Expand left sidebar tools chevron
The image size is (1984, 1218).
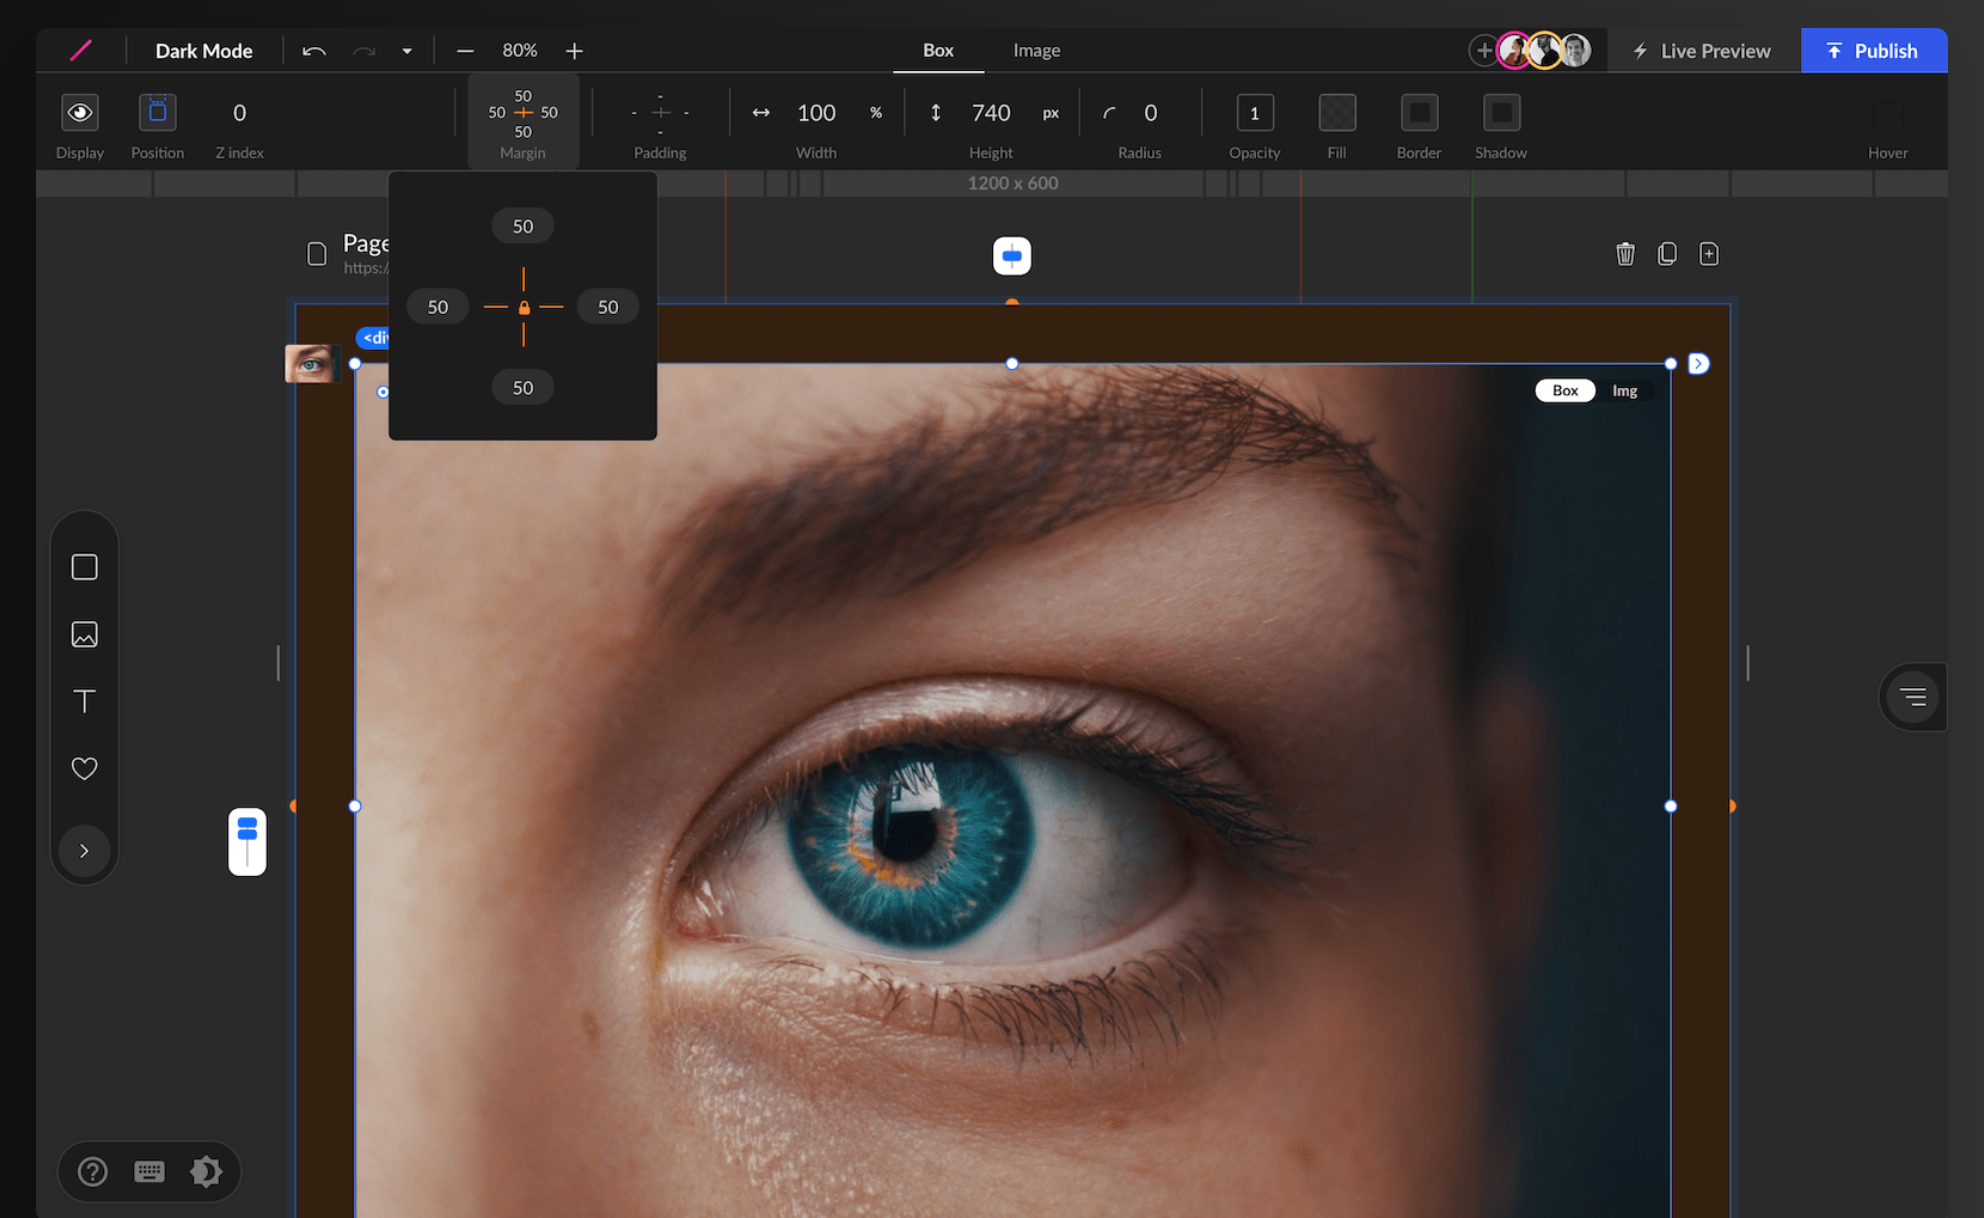[84, 851]
